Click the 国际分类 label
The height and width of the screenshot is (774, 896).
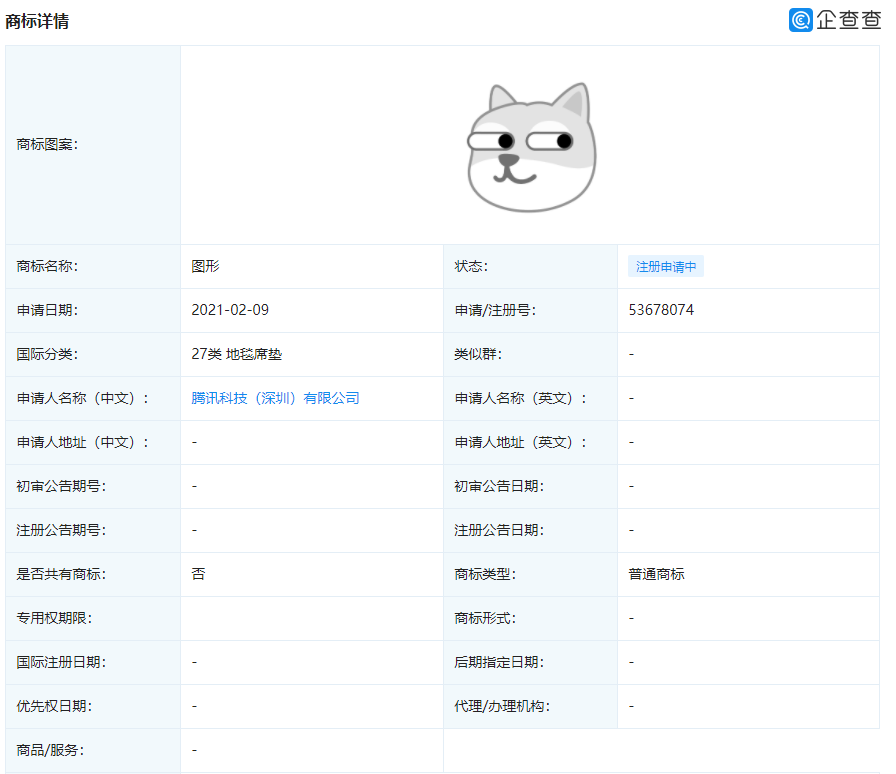(x=47, y=354)
